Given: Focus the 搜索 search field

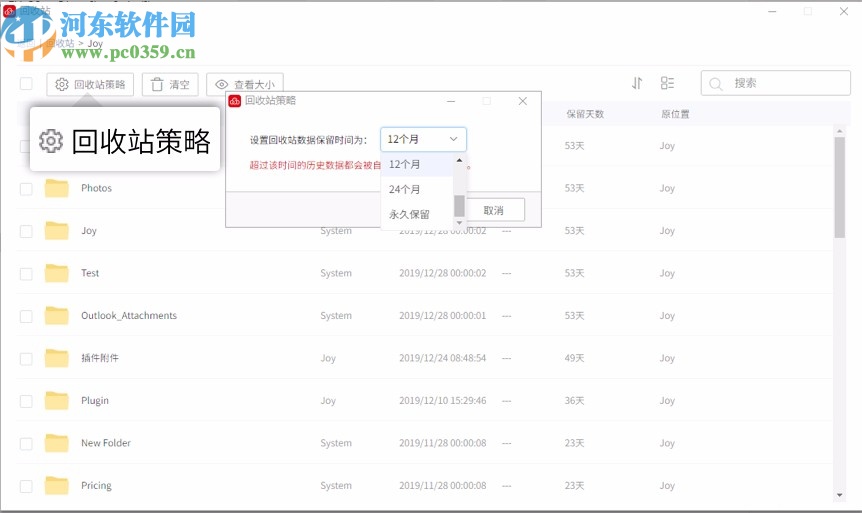Looking at the screenshot, I should (x=775, y=83).
